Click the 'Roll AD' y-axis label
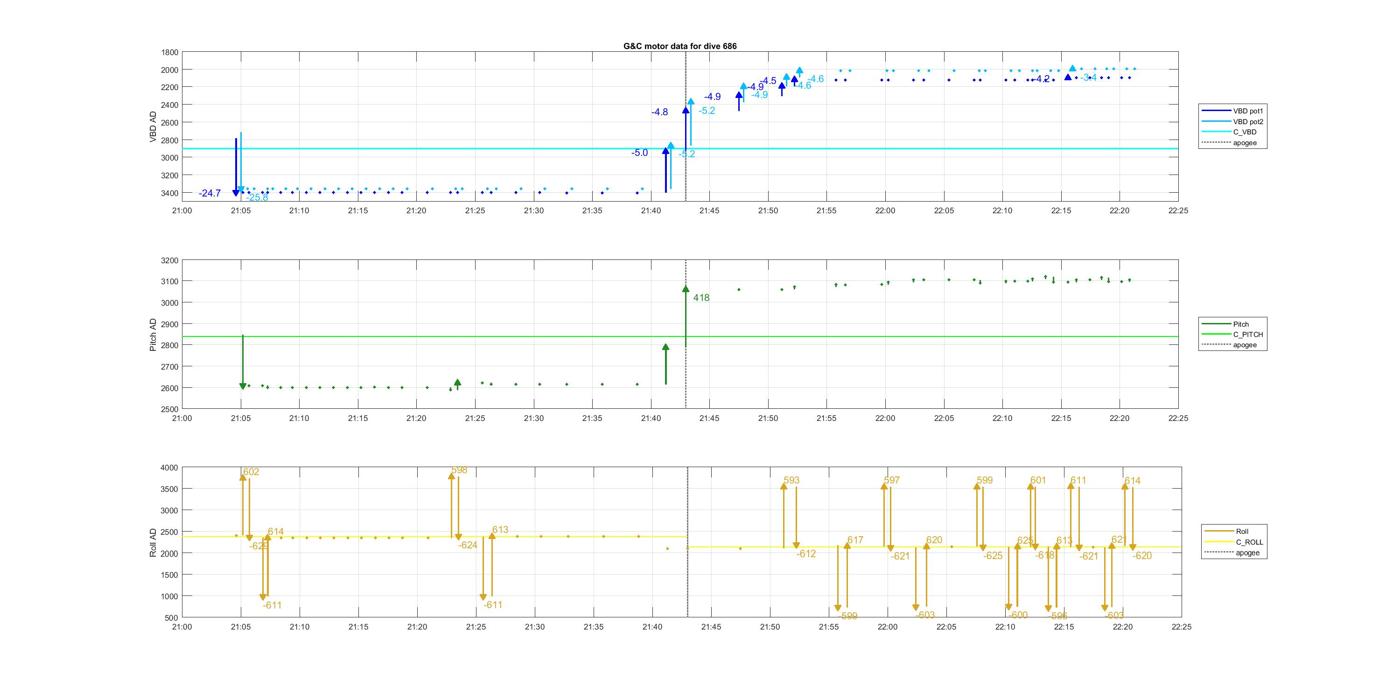The width and height of the screenshot is (1400, 693). pyautogui.click(x=153, y=541)
